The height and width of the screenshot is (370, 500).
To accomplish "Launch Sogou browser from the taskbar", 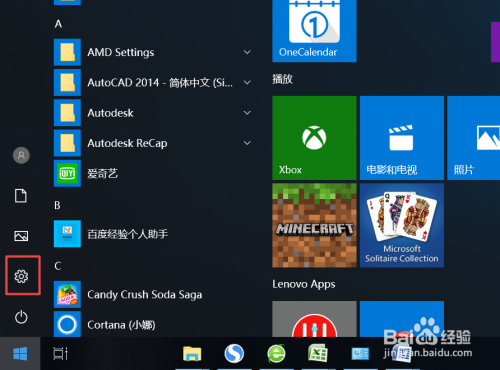I will tap(234, 354).
